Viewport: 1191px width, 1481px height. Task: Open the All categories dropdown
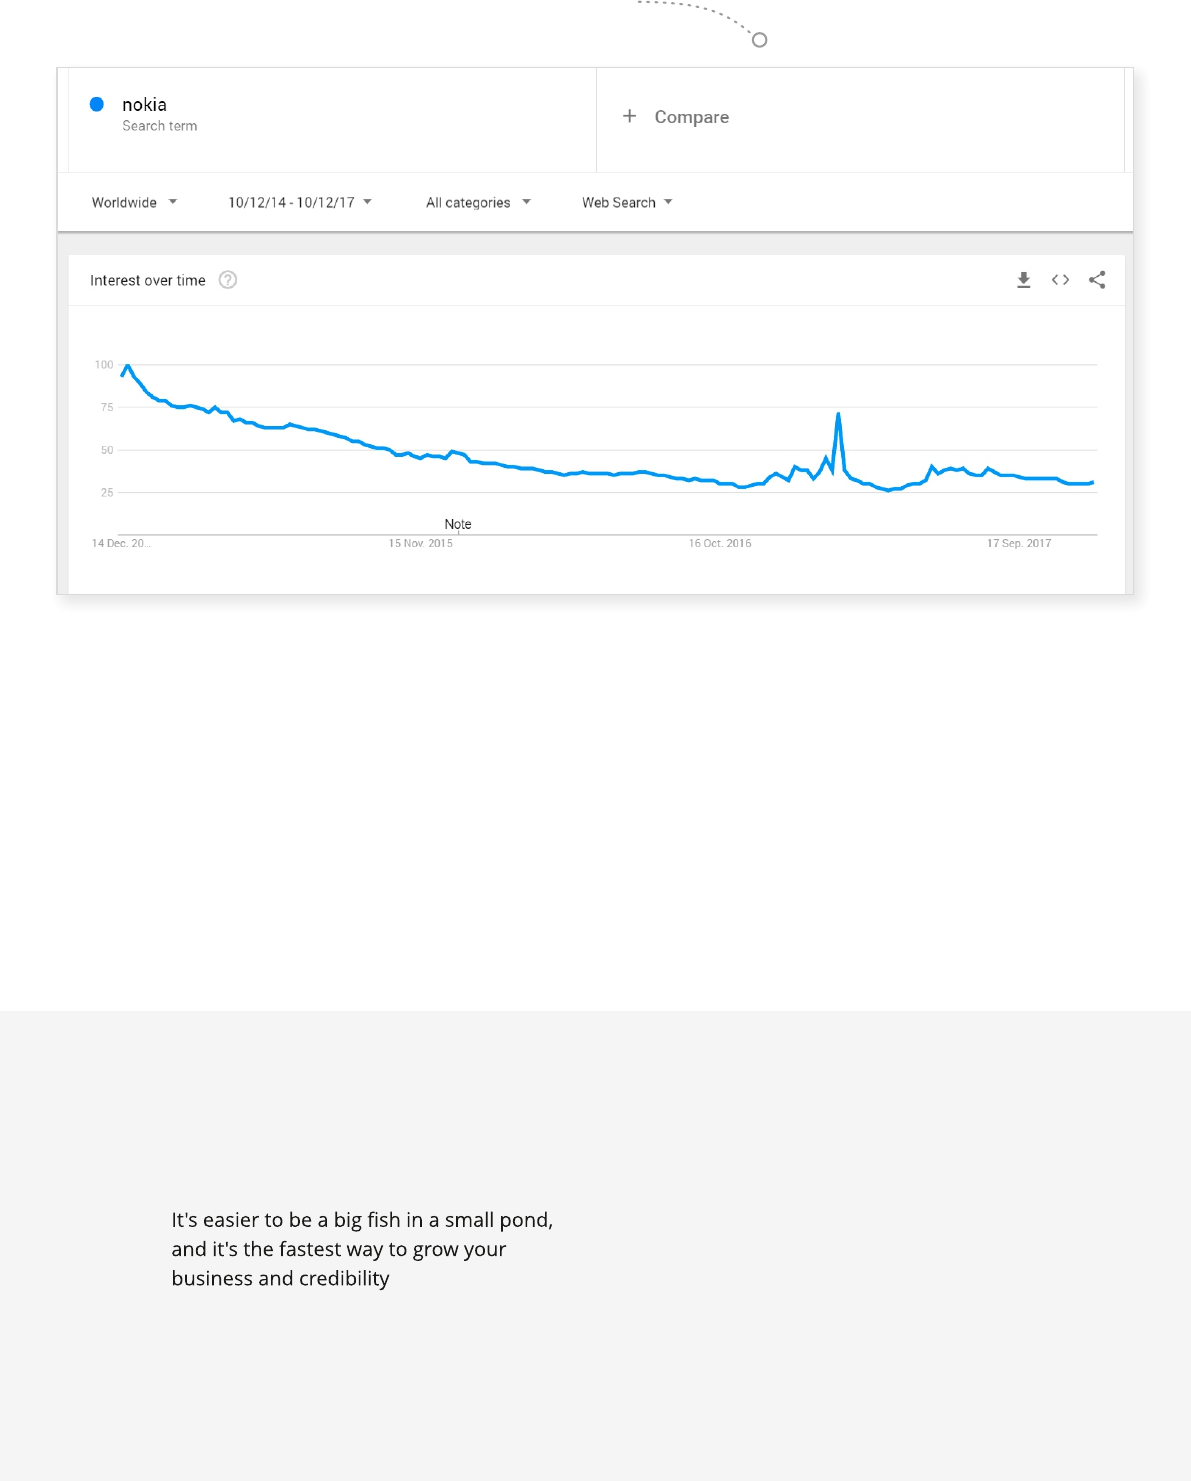pos(478,202)
